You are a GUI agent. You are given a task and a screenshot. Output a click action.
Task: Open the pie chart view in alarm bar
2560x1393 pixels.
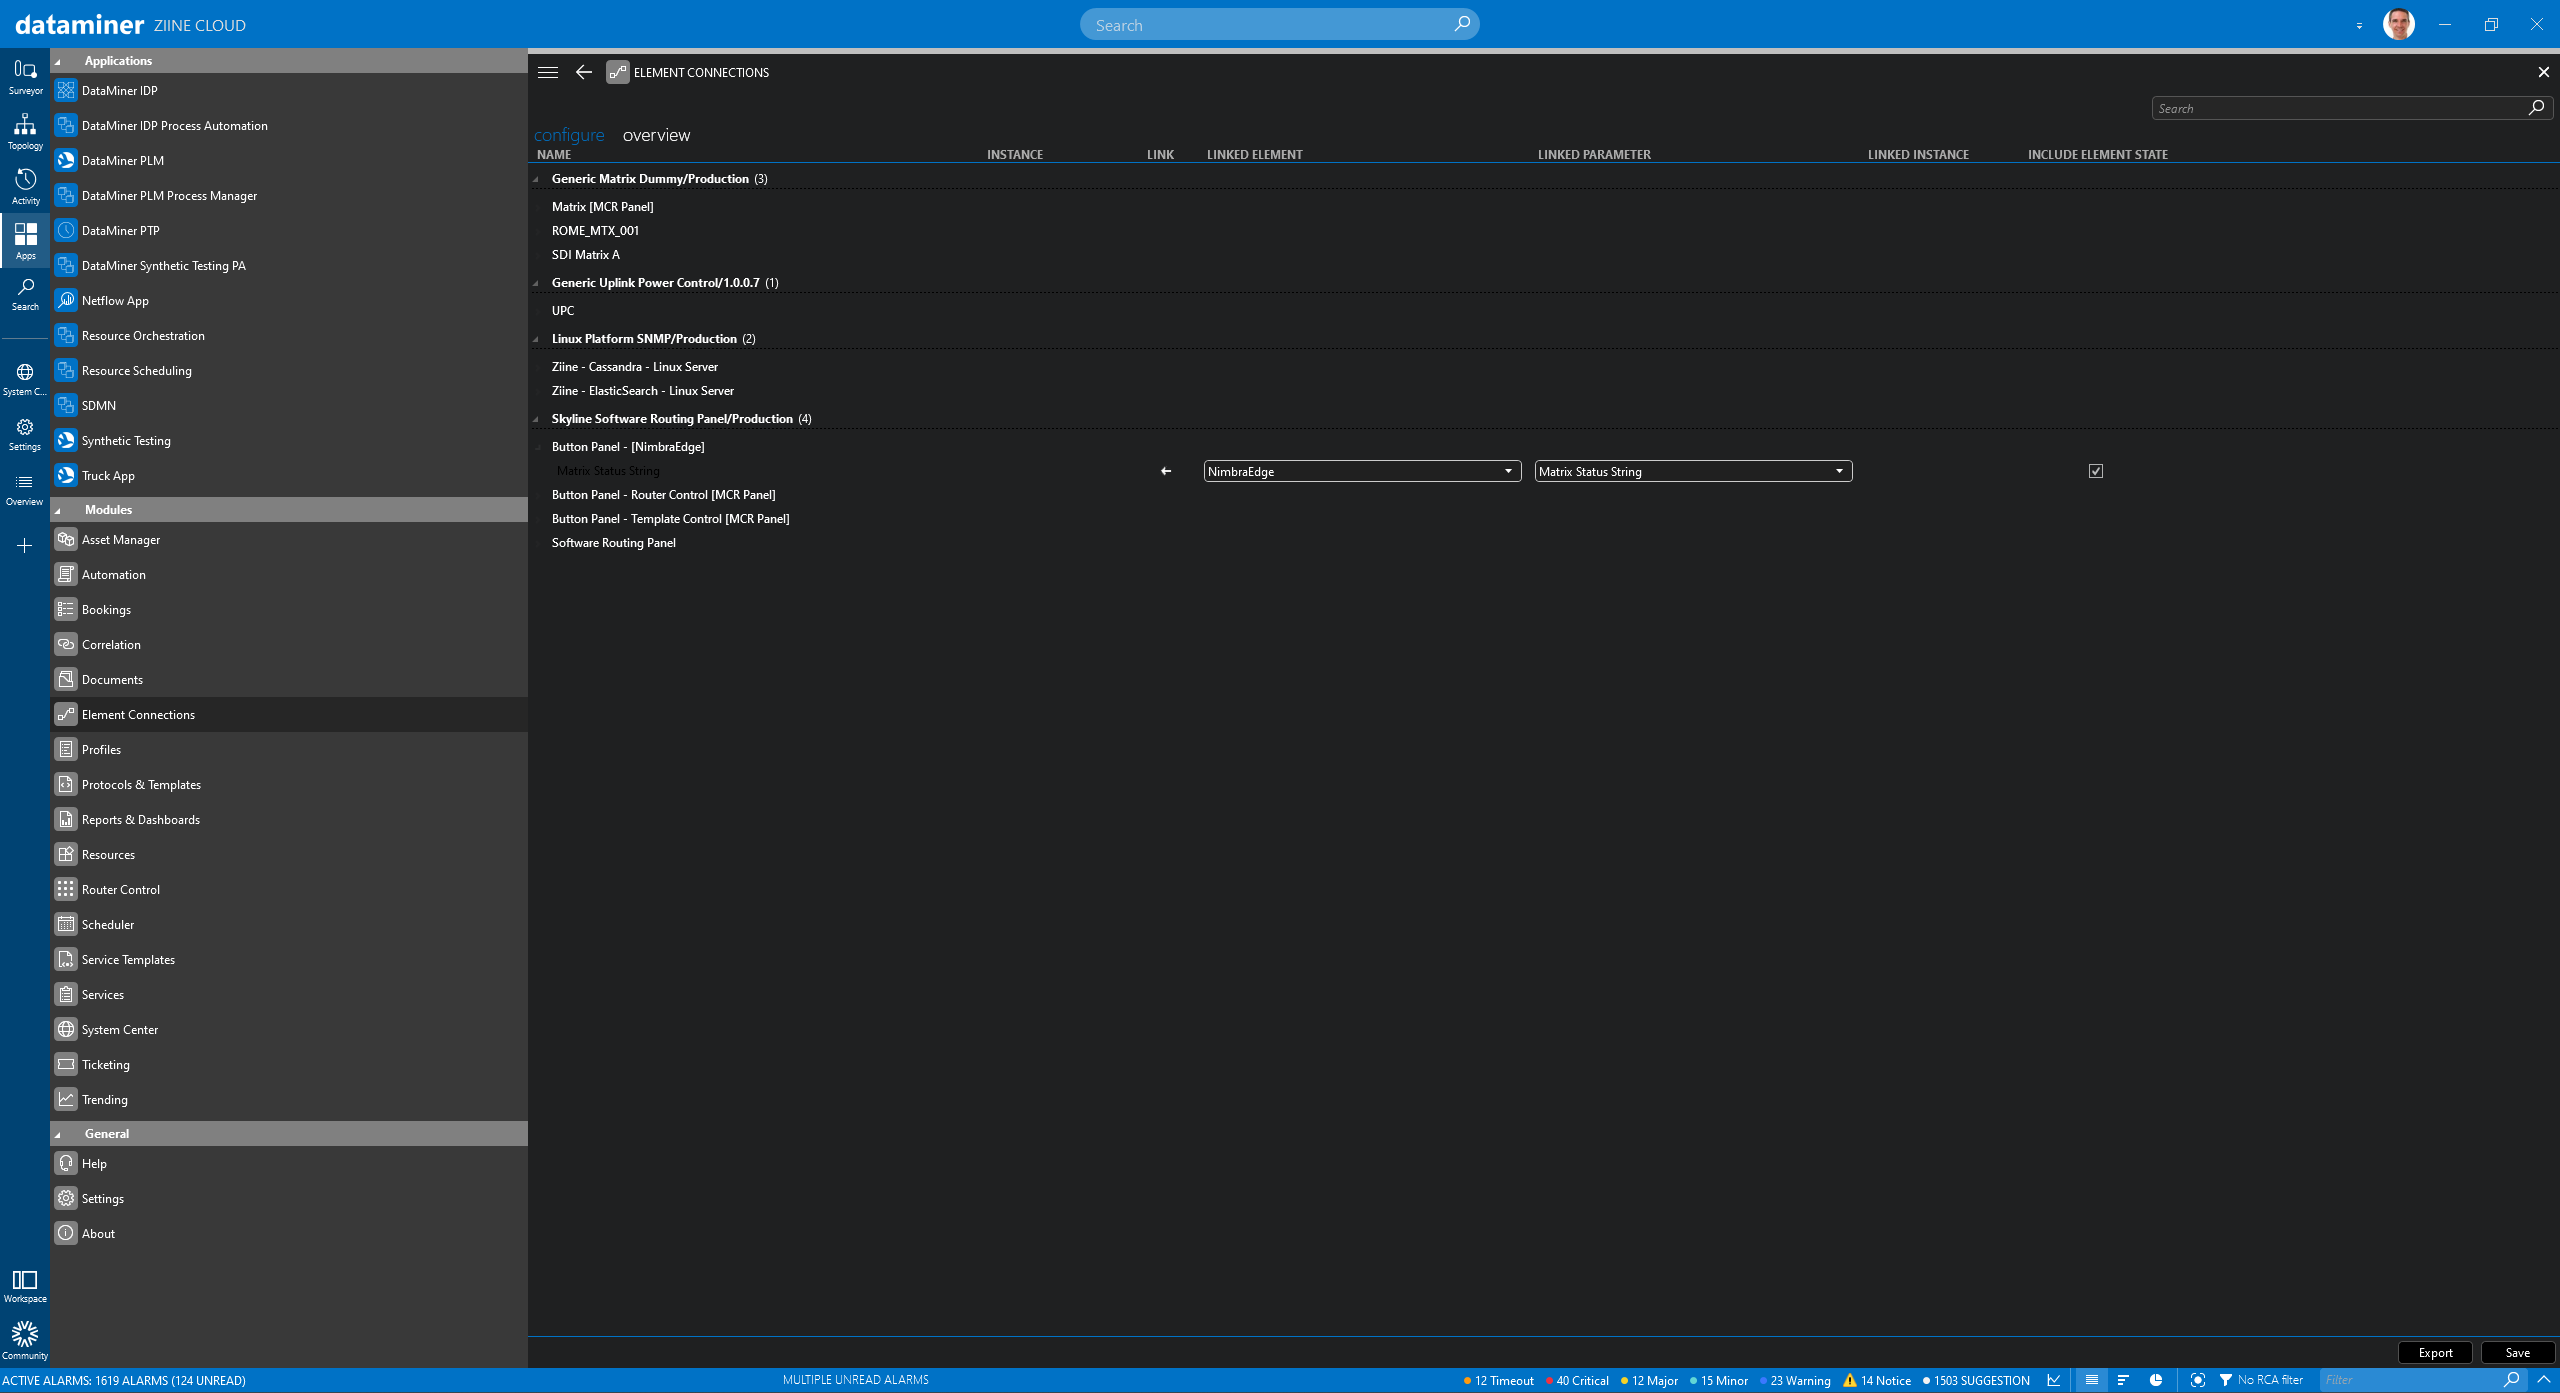[2156, 1380]
